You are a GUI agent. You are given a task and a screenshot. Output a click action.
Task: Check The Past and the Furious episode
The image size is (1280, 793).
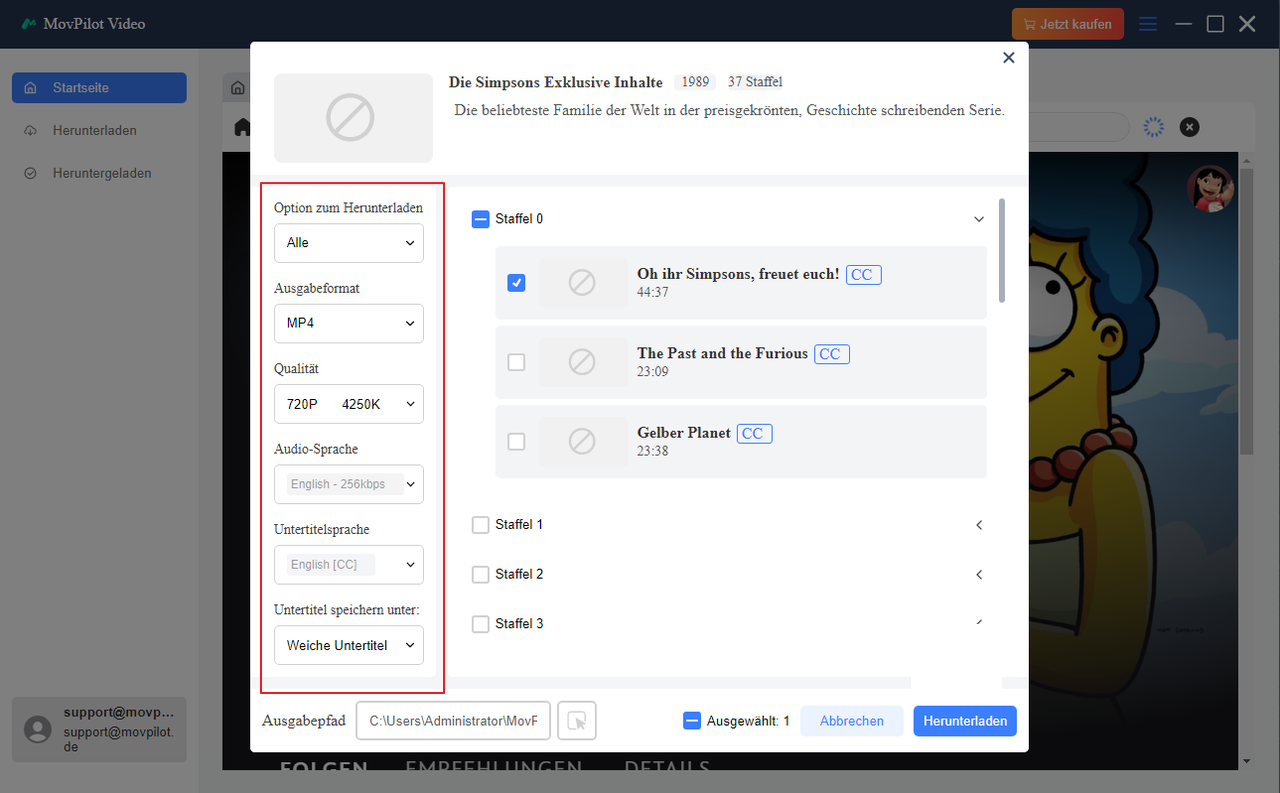pyautogui.click(x=516, y=362)
